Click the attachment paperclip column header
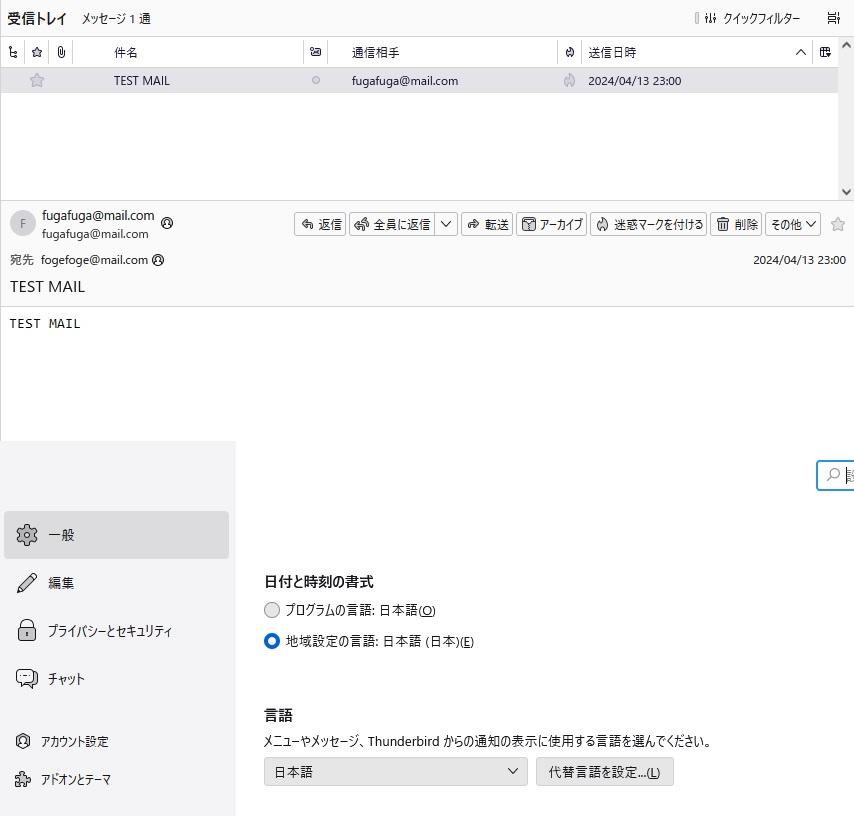Screen dimensions: 854x817 [61, 52]
